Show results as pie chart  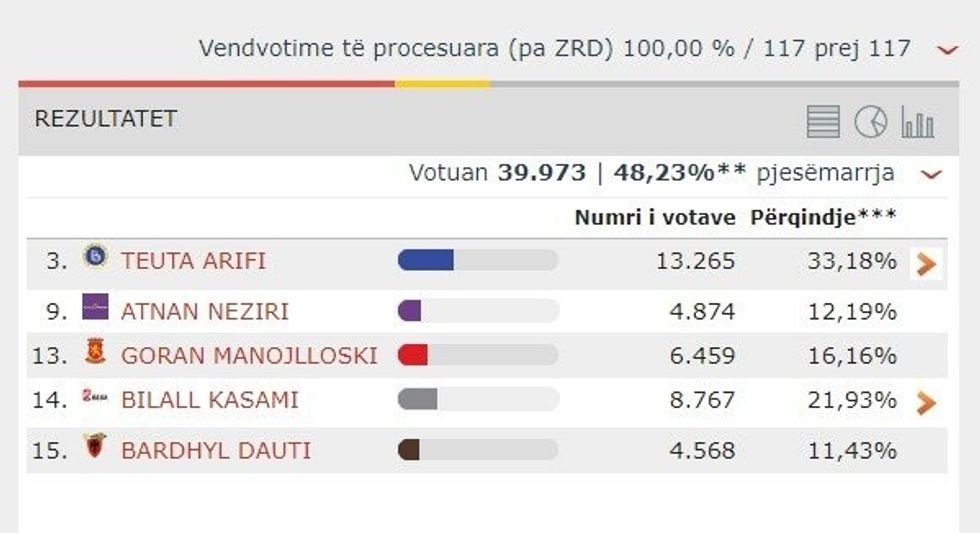point(870,122)
